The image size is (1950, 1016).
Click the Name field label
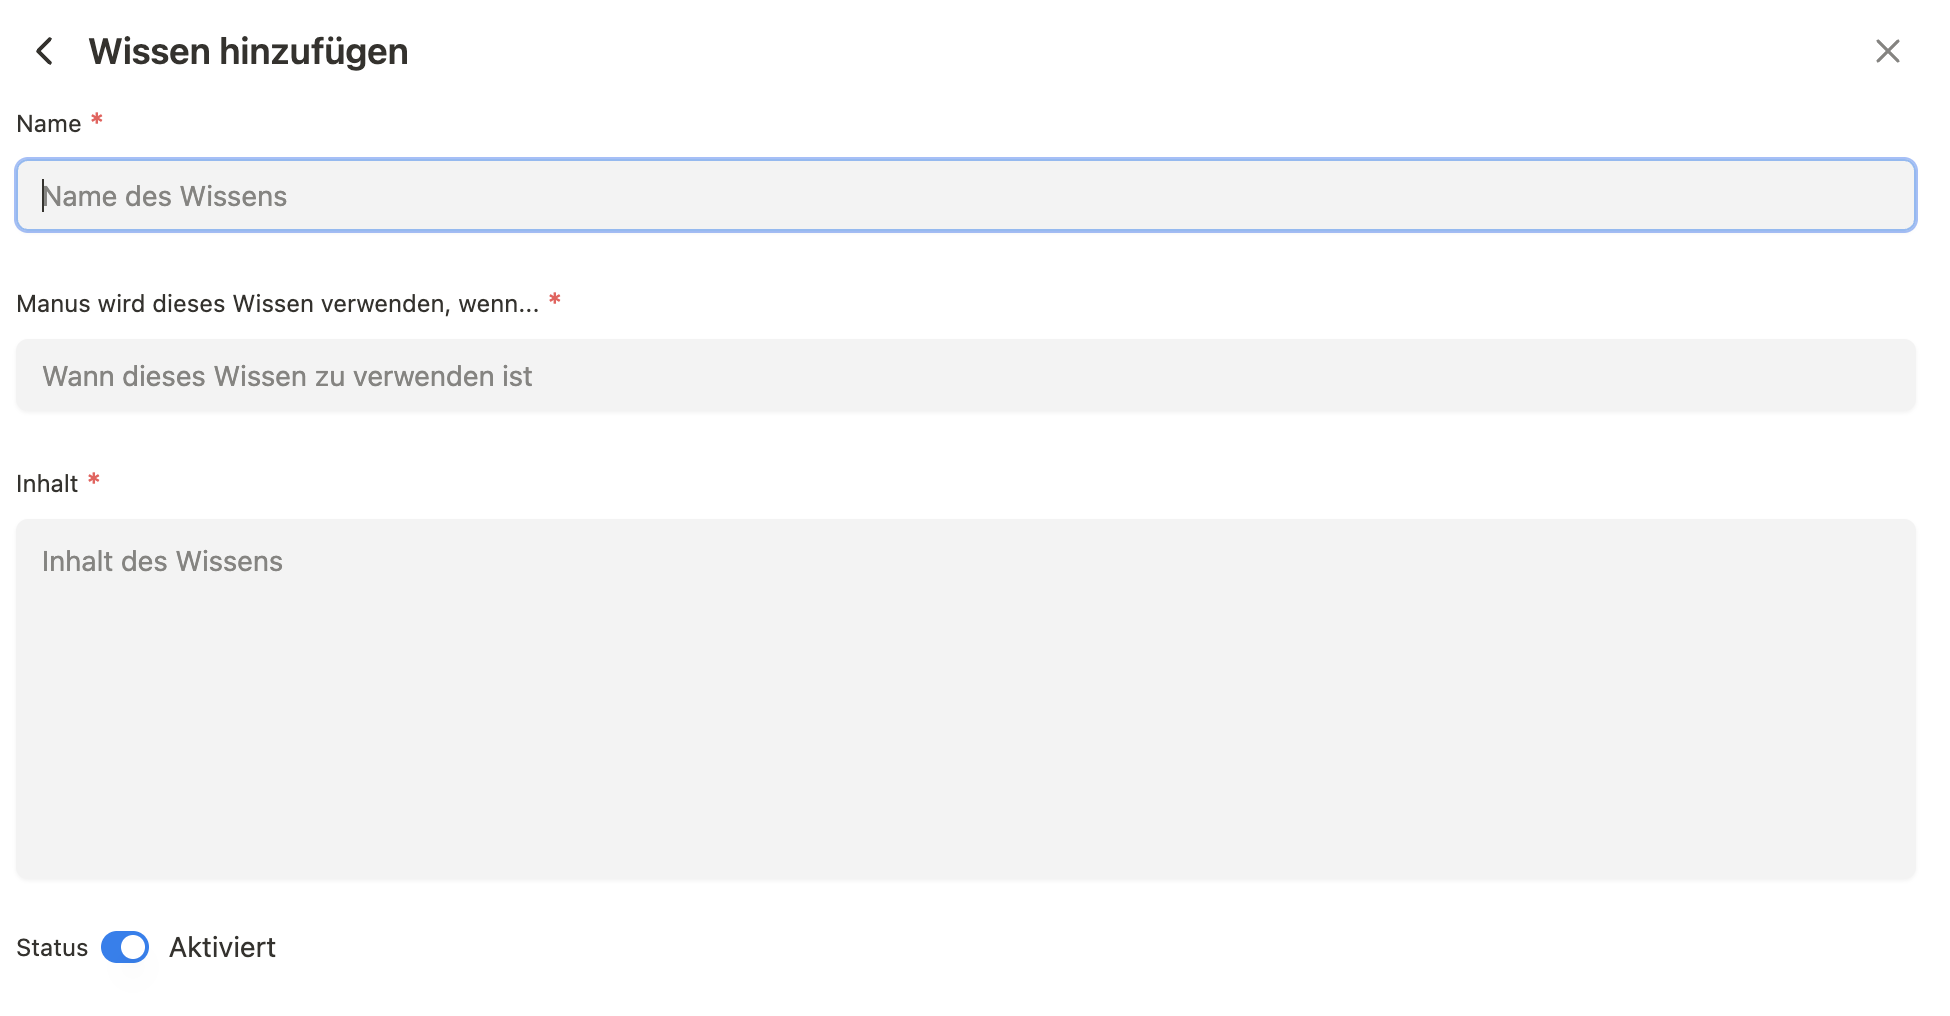pos(49,124)
